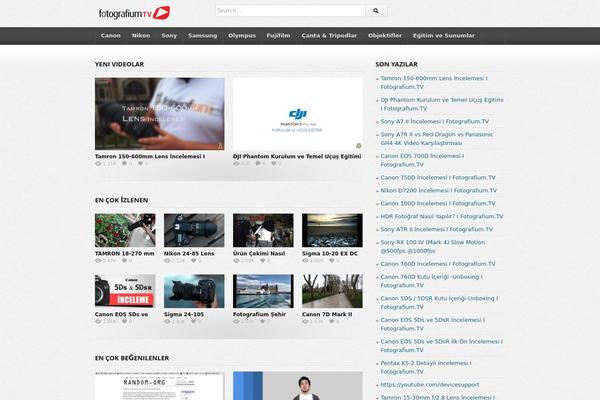Open Sony A7R II vs Red Dragon sidebar post
The image size is (600, 400).
point(437,139)
